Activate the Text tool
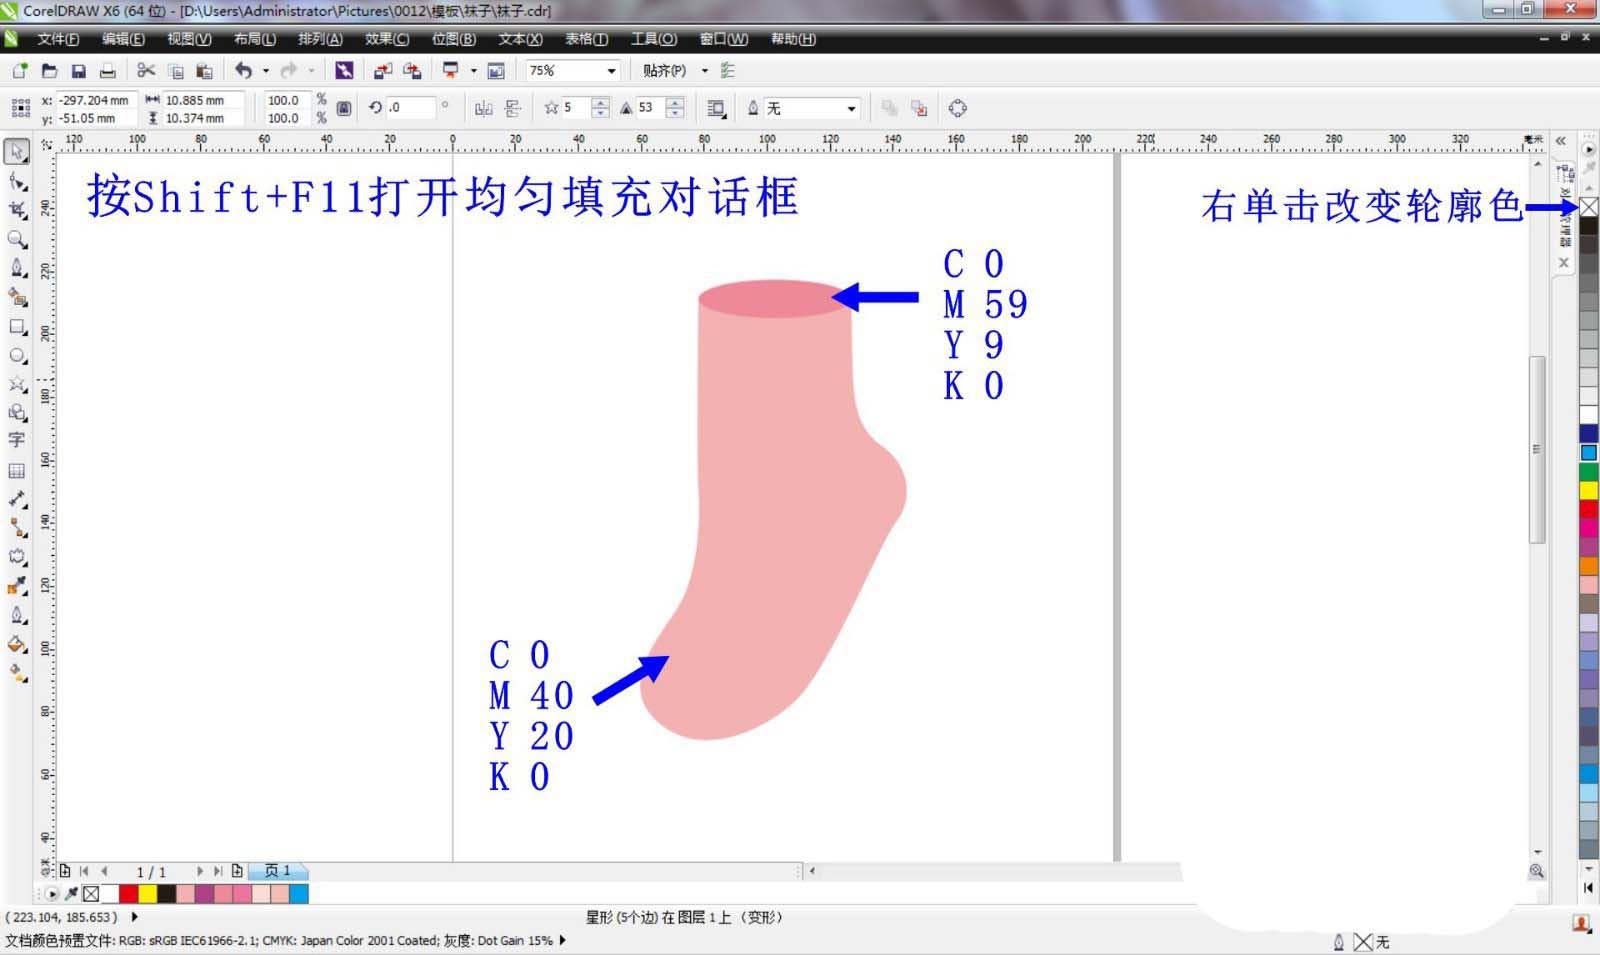The height and width of the screenshot is (955, 1600). [17, 440]
